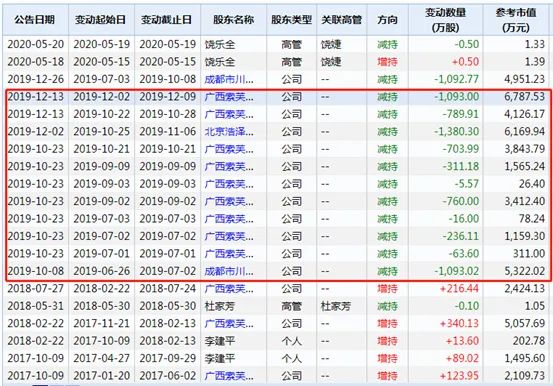Select market value 202.78

coord(529,341)
